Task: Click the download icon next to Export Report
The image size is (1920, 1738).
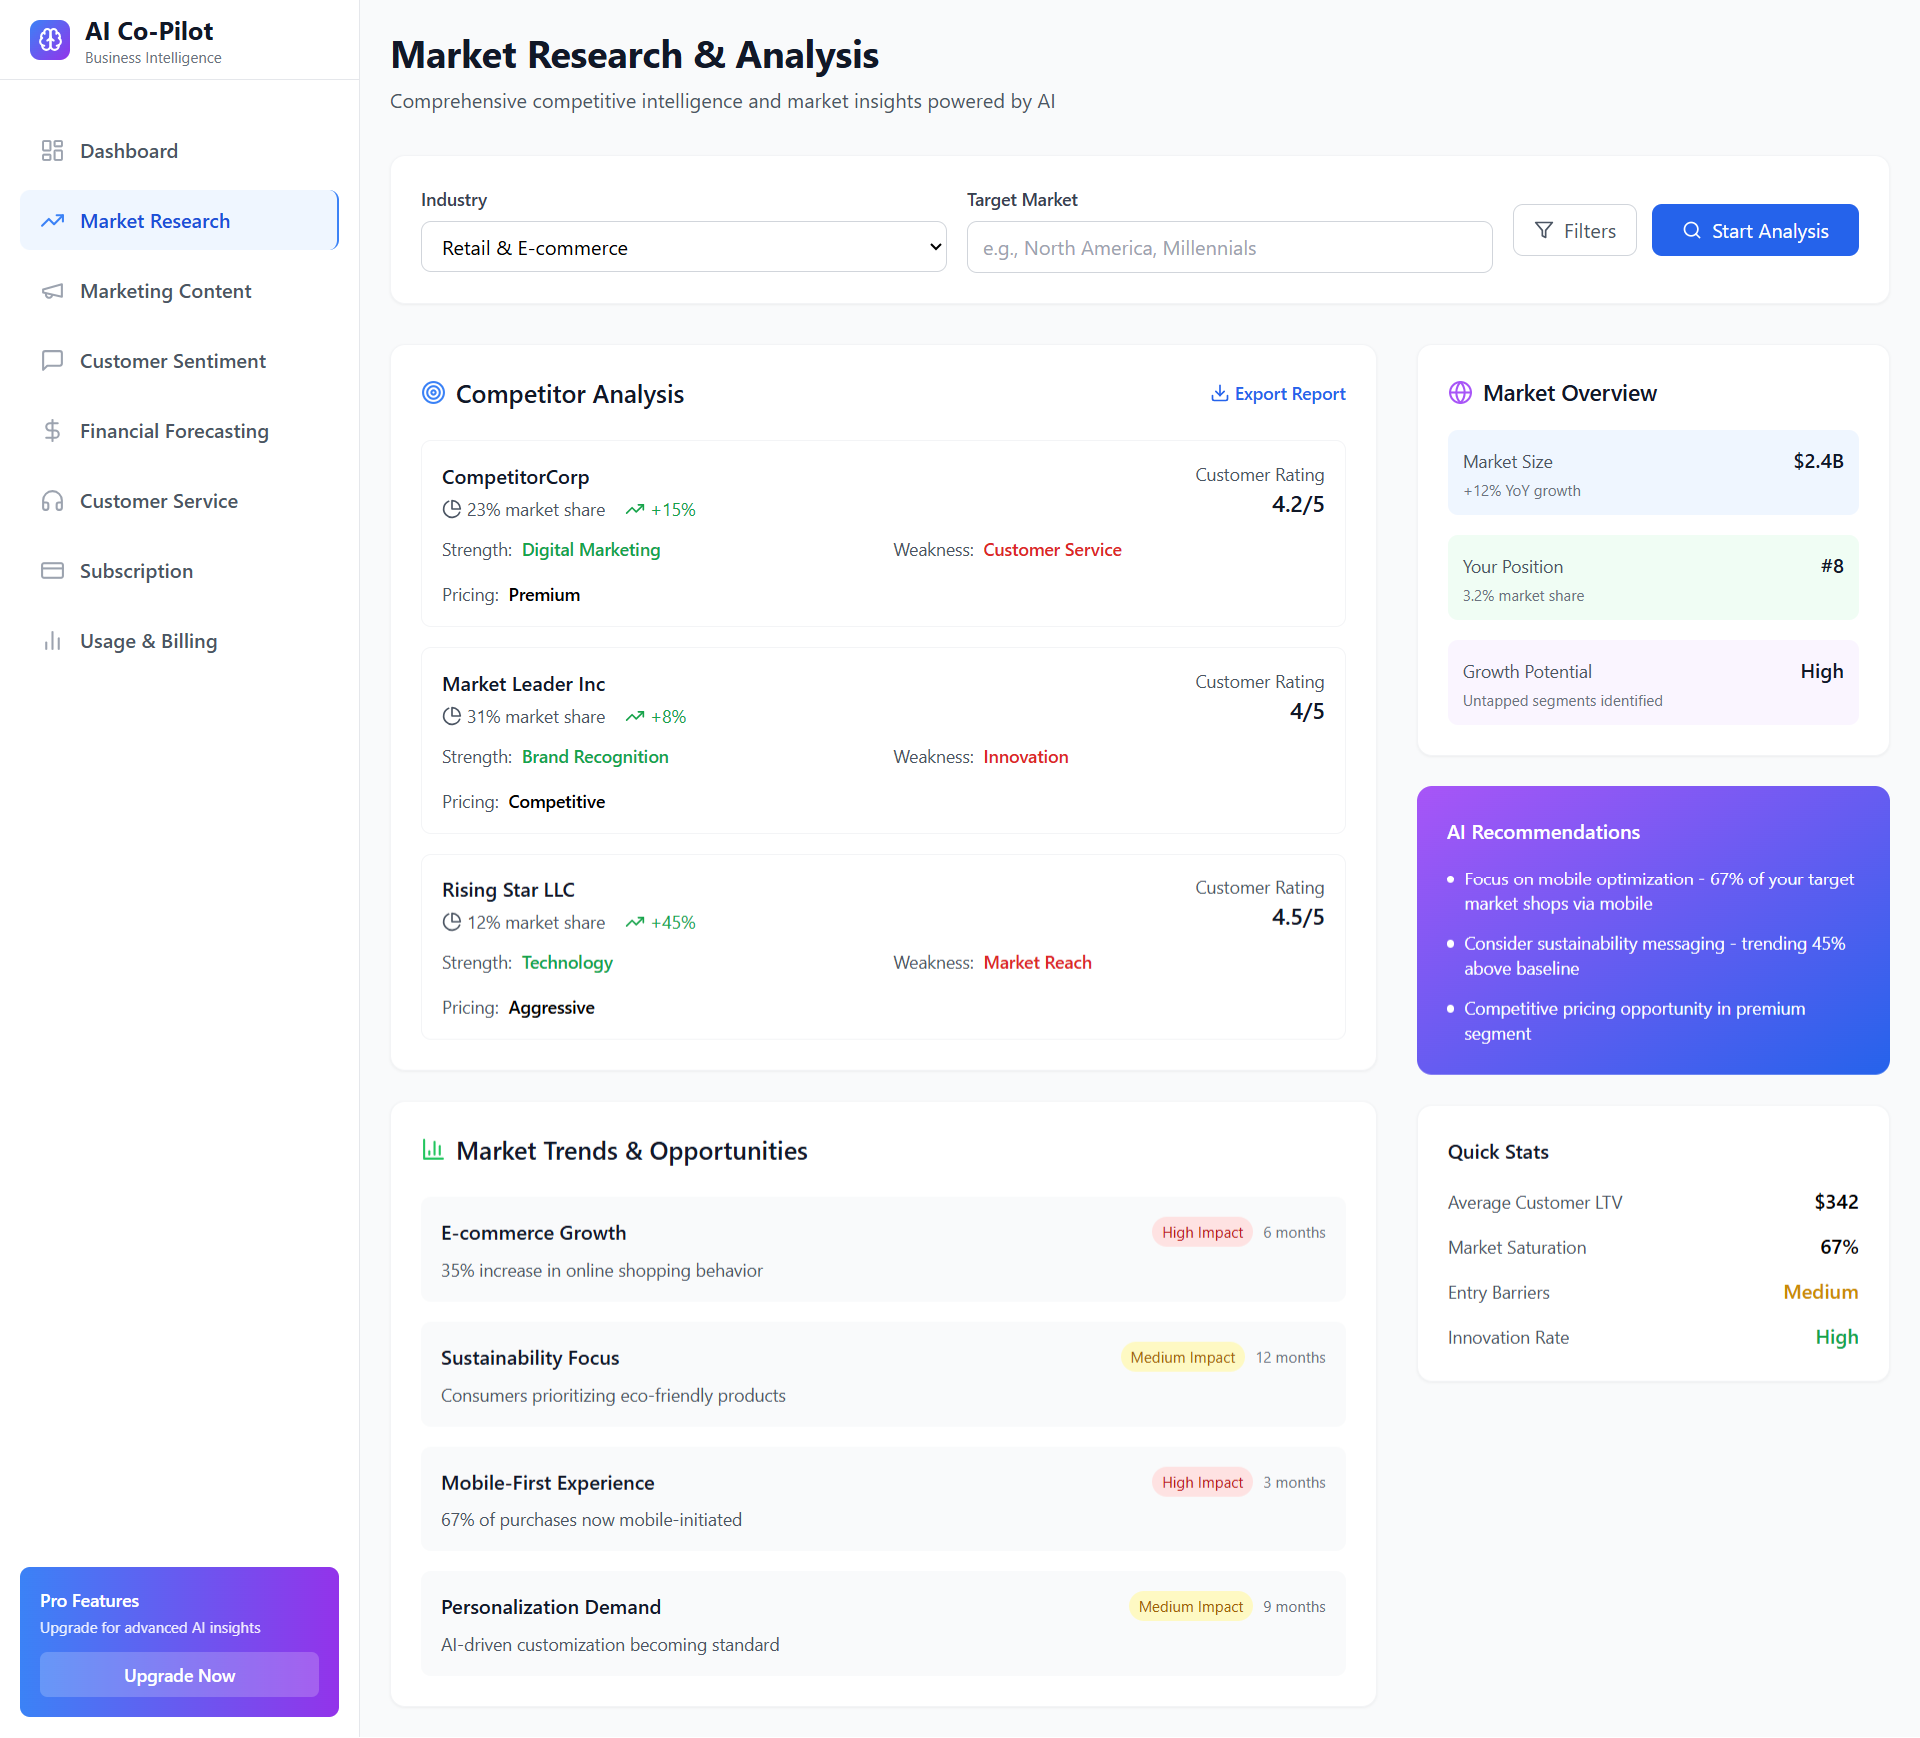Action: [x=1219, y=394]
